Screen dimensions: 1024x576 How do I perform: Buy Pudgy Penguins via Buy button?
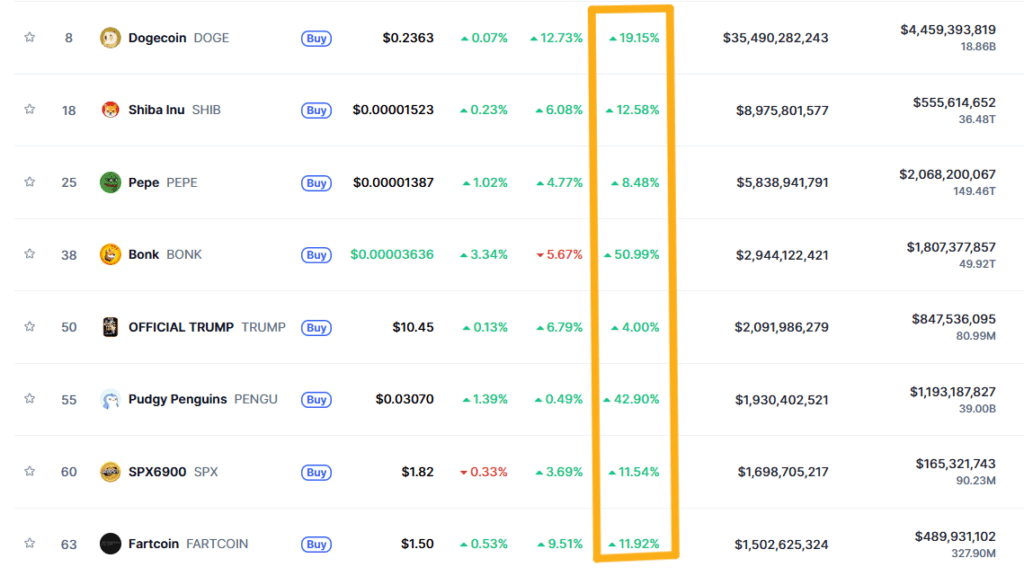click(x=316, y=400)
